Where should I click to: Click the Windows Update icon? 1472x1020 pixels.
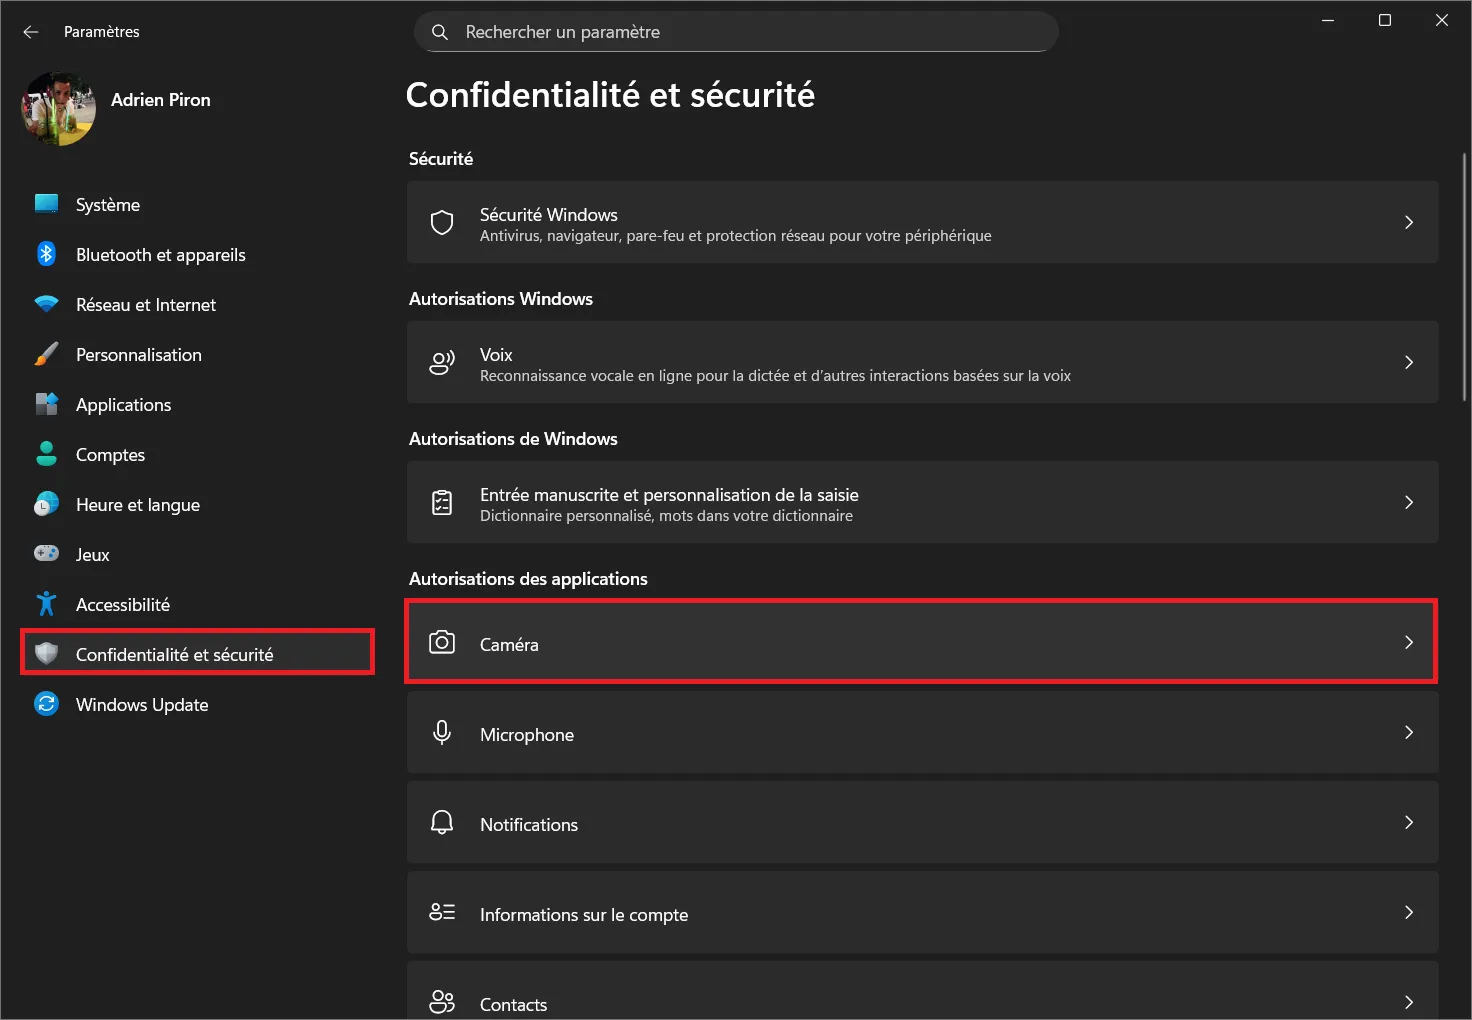point(46,704)
